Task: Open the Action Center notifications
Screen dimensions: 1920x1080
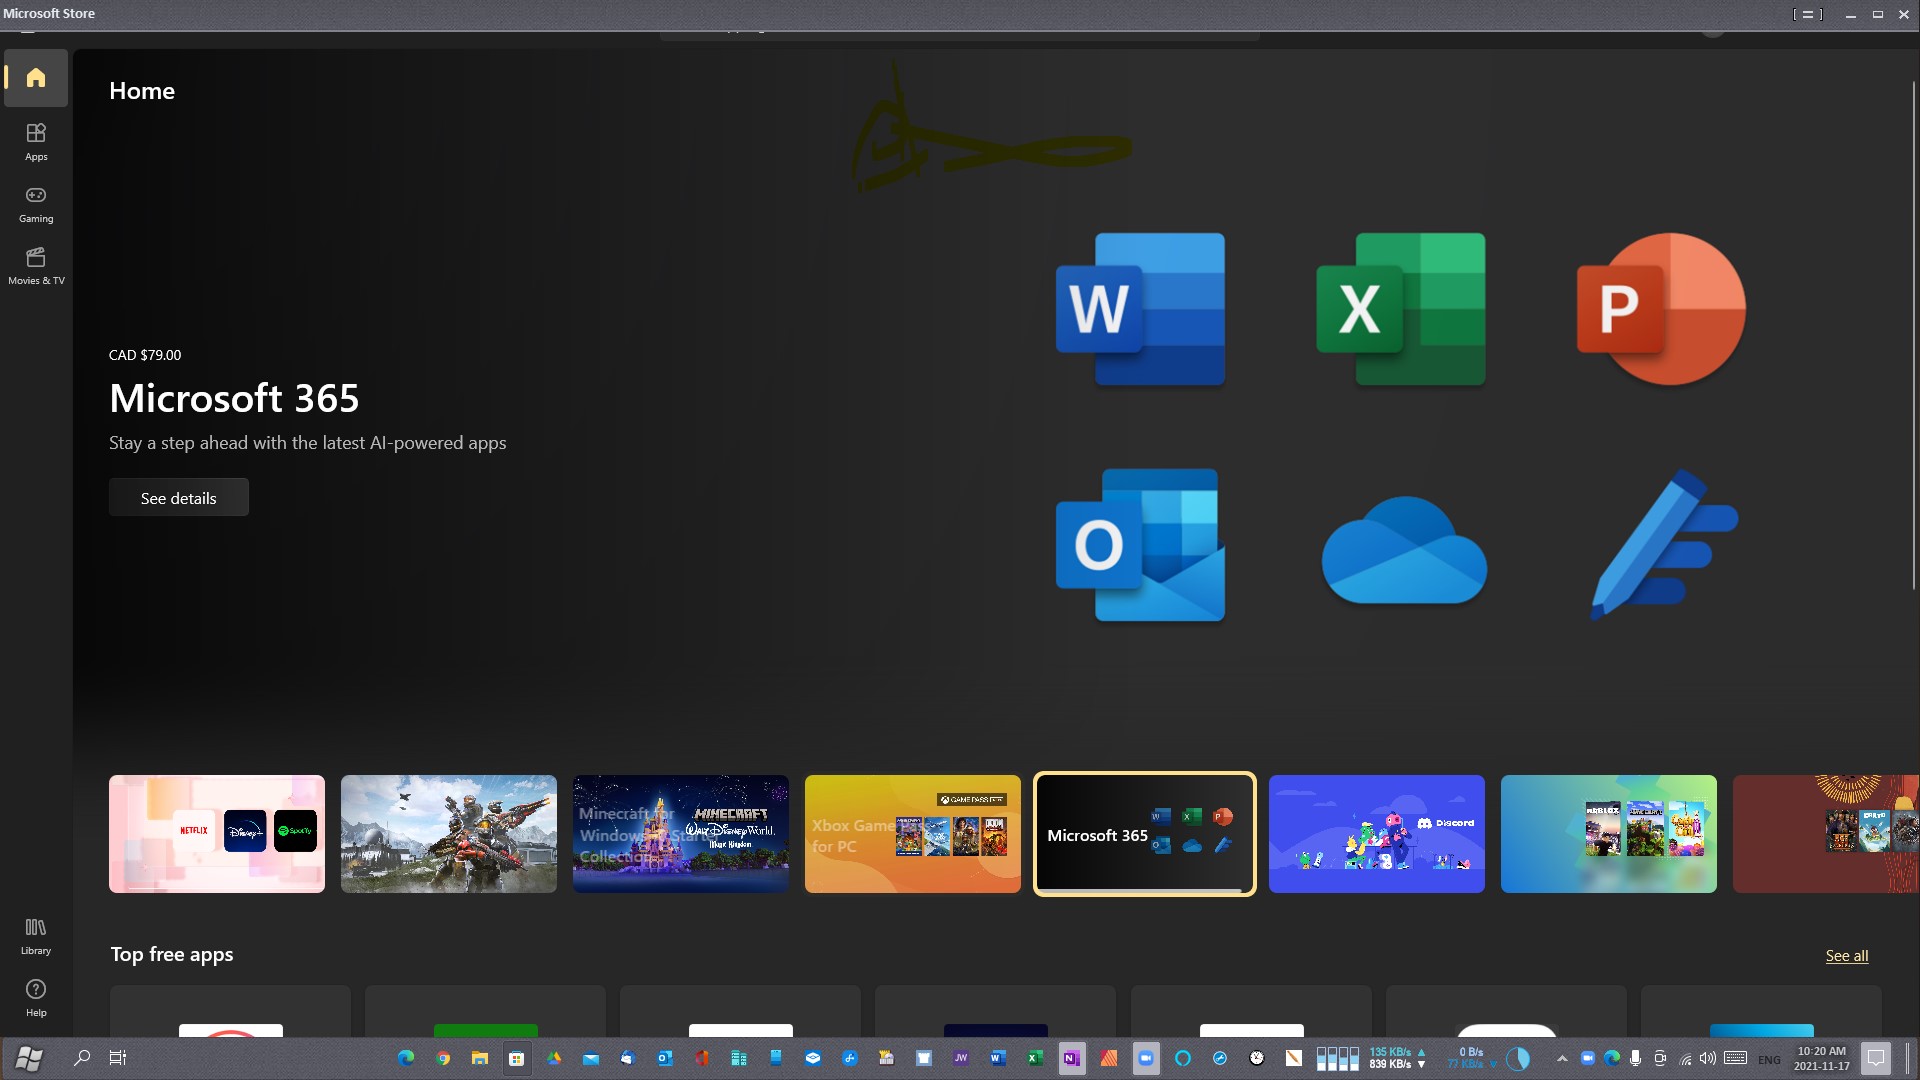Action: (1876, 1058)
